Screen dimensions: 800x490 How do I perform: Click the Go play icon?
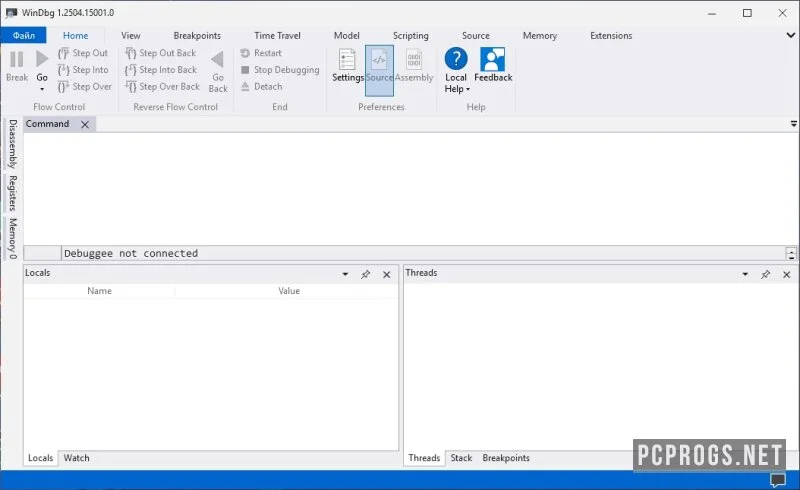point(42,59)
